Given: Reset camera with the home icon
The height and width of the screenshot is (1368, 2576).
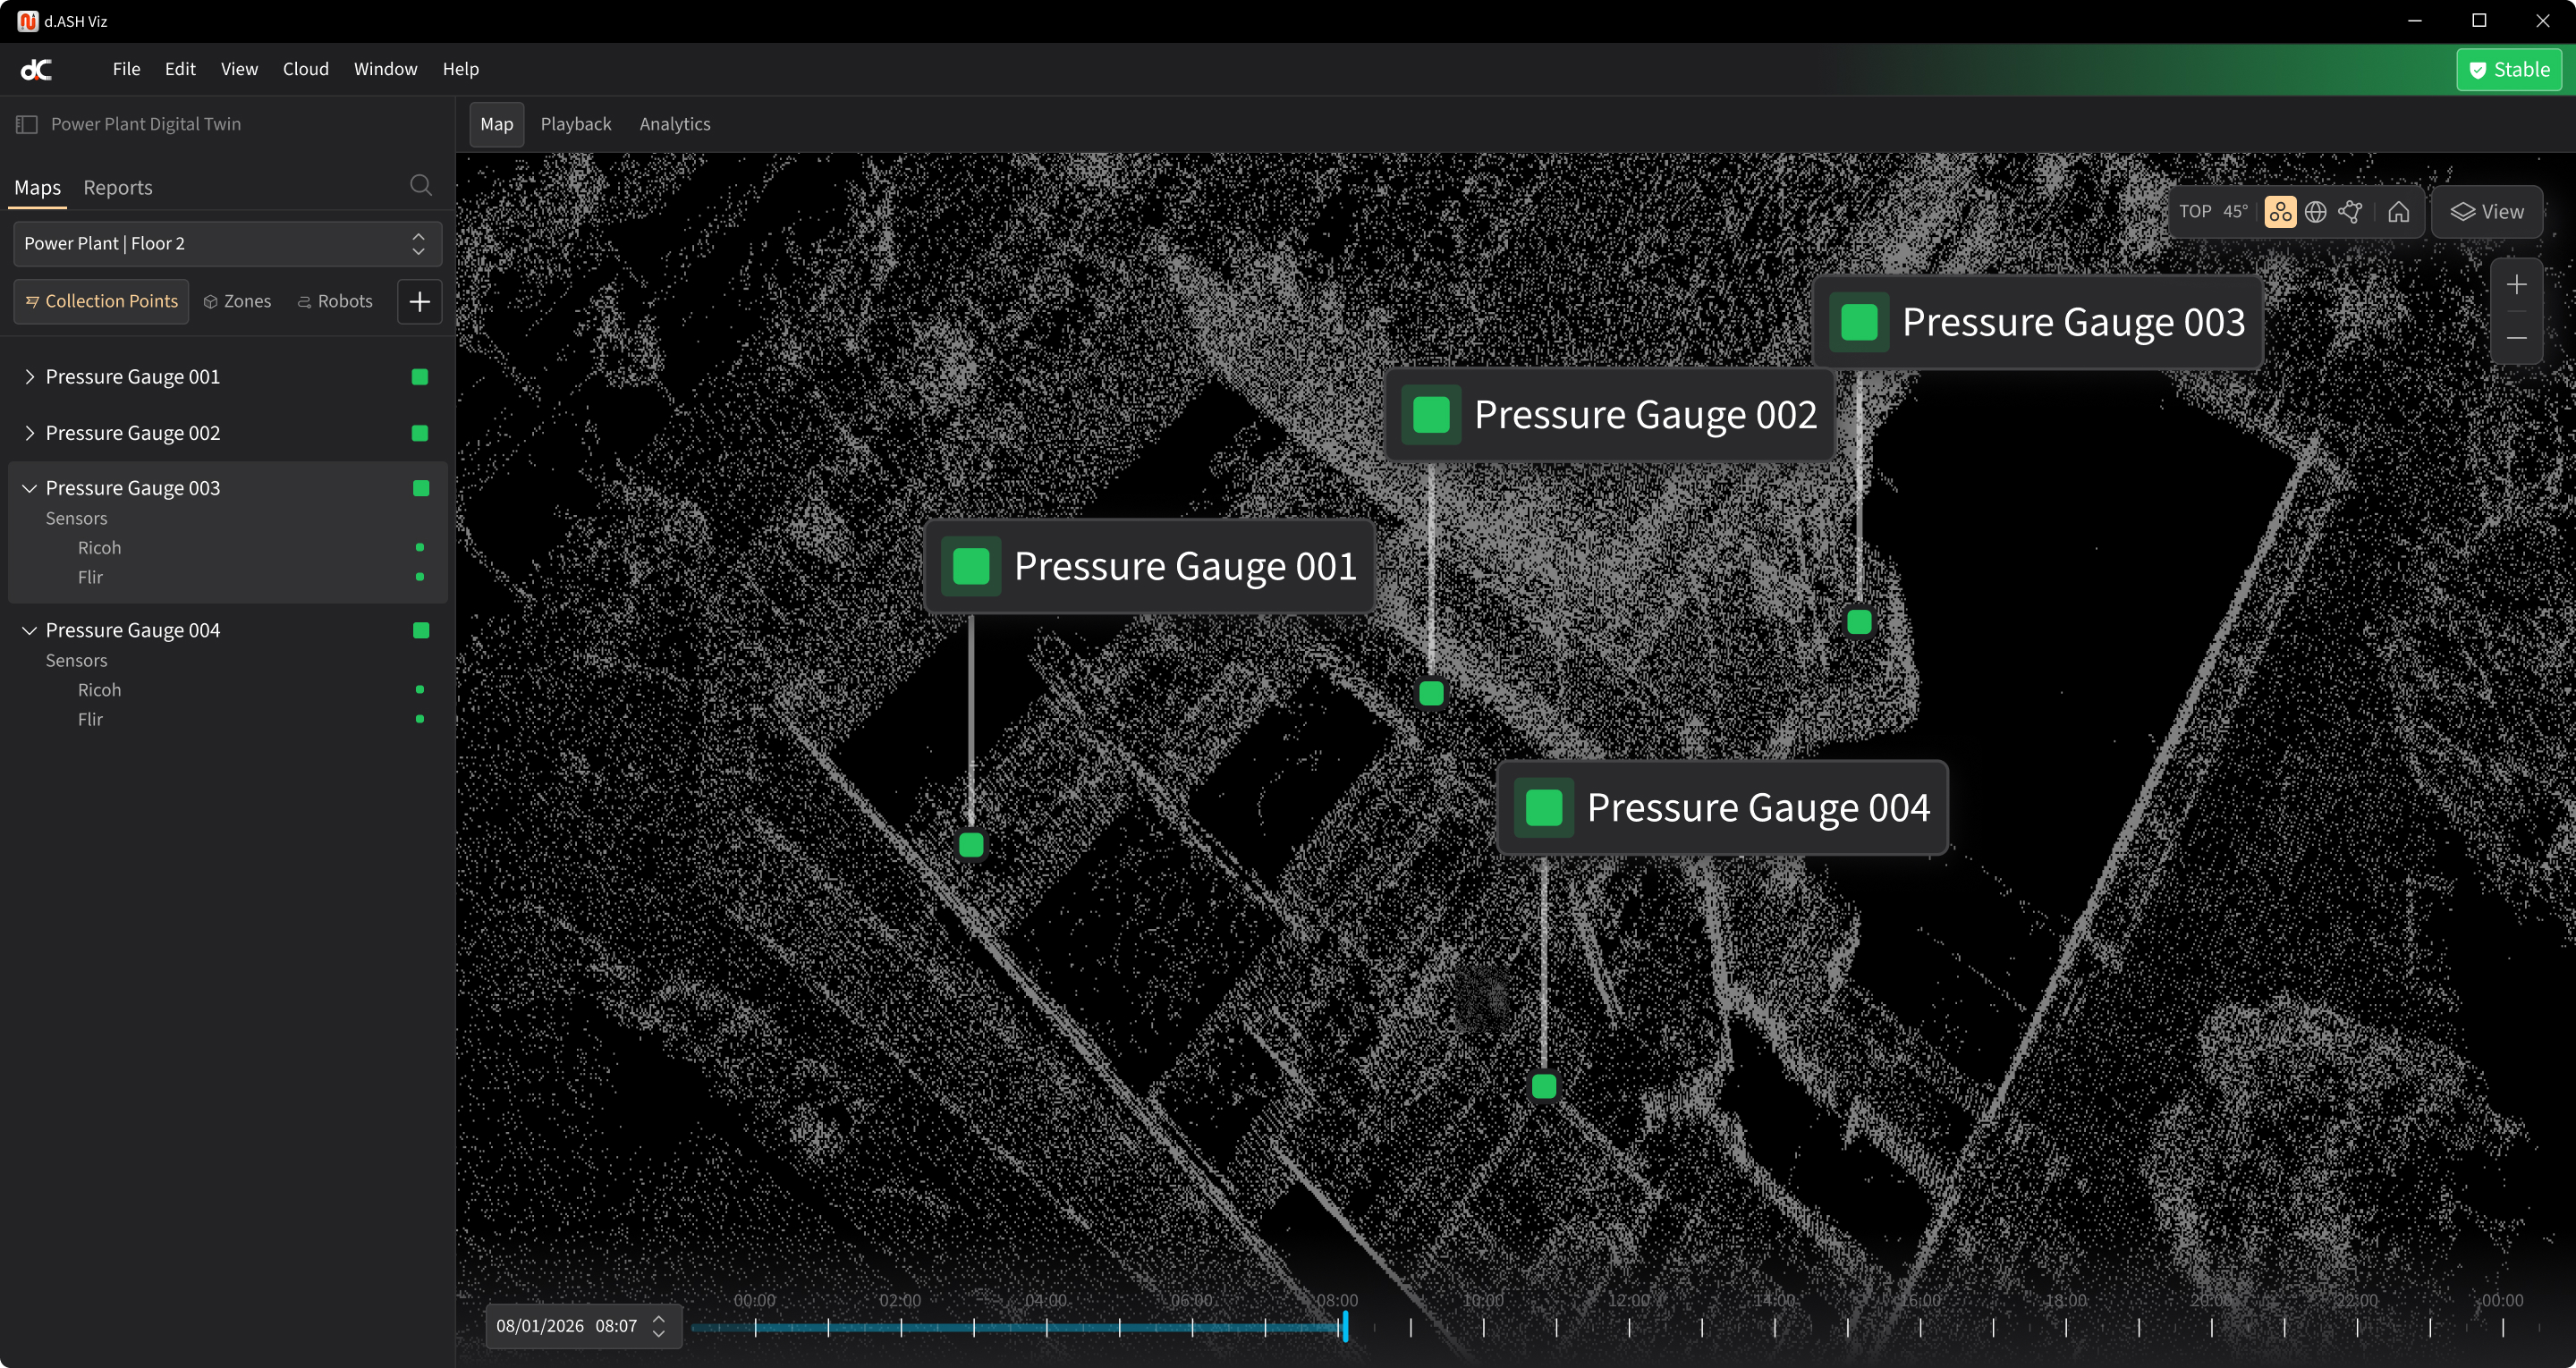Looking at the screenshot, I should click(2398, 212).
